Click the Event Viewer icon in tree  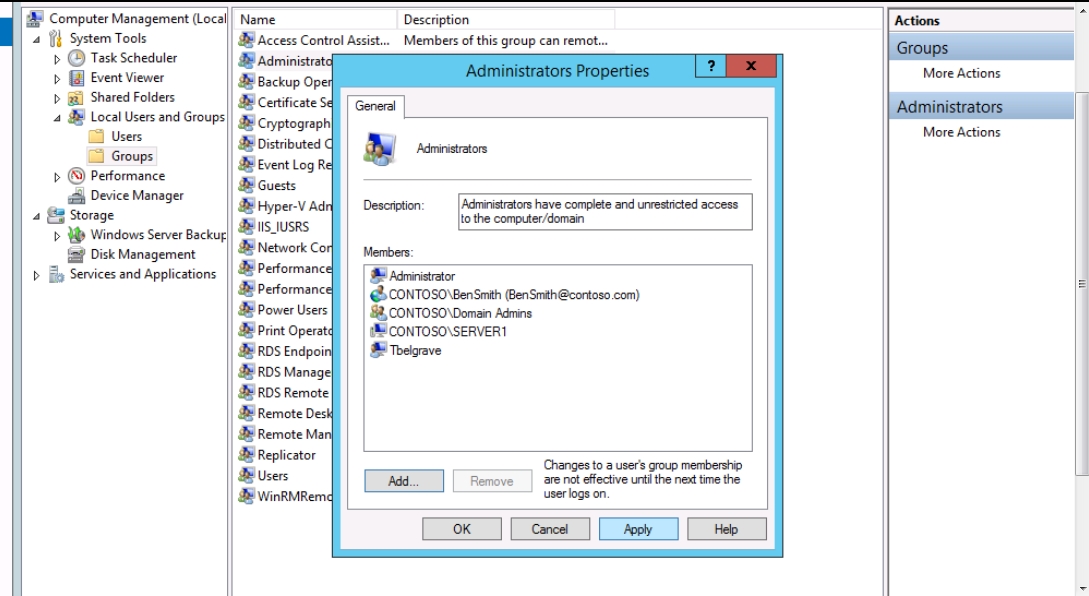(76, 78)
